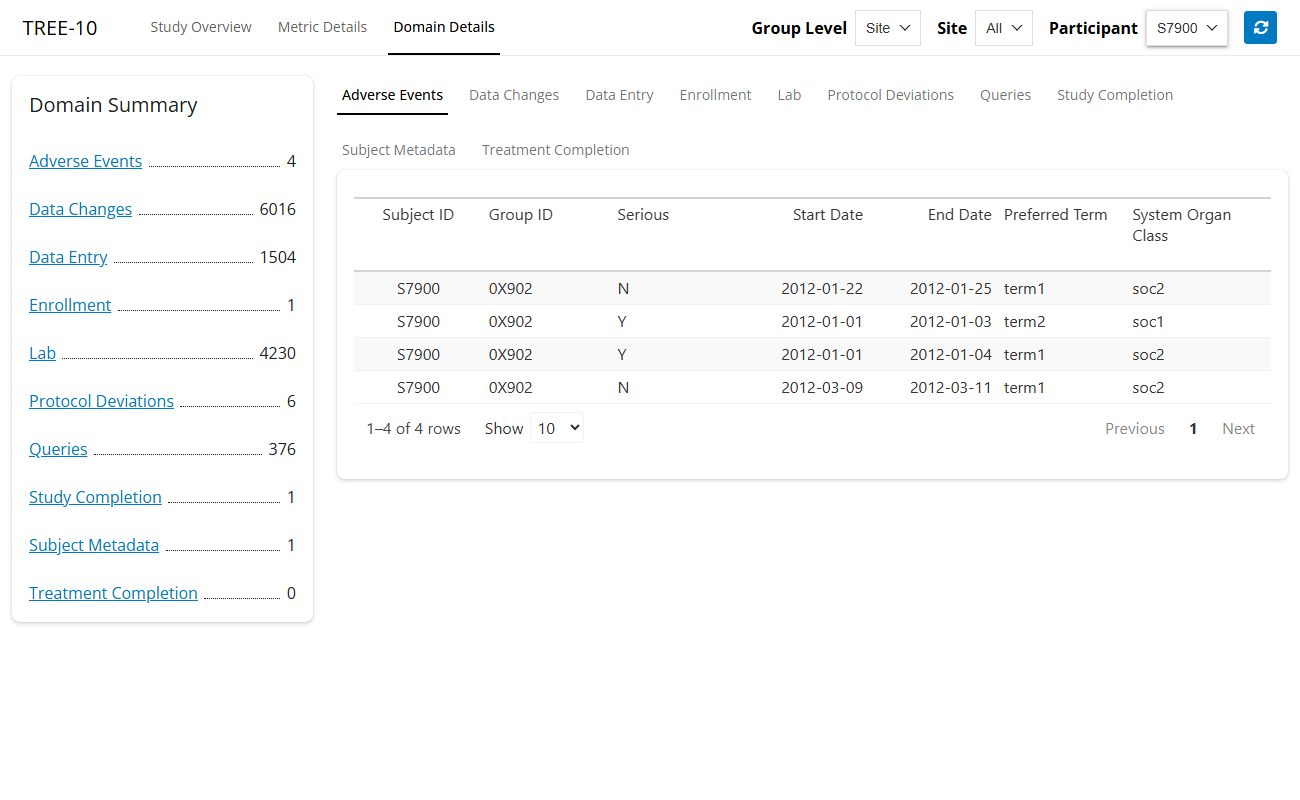Sort by the Start Date column header
The image size is (1300, 800).
click(x=827, y=215)
